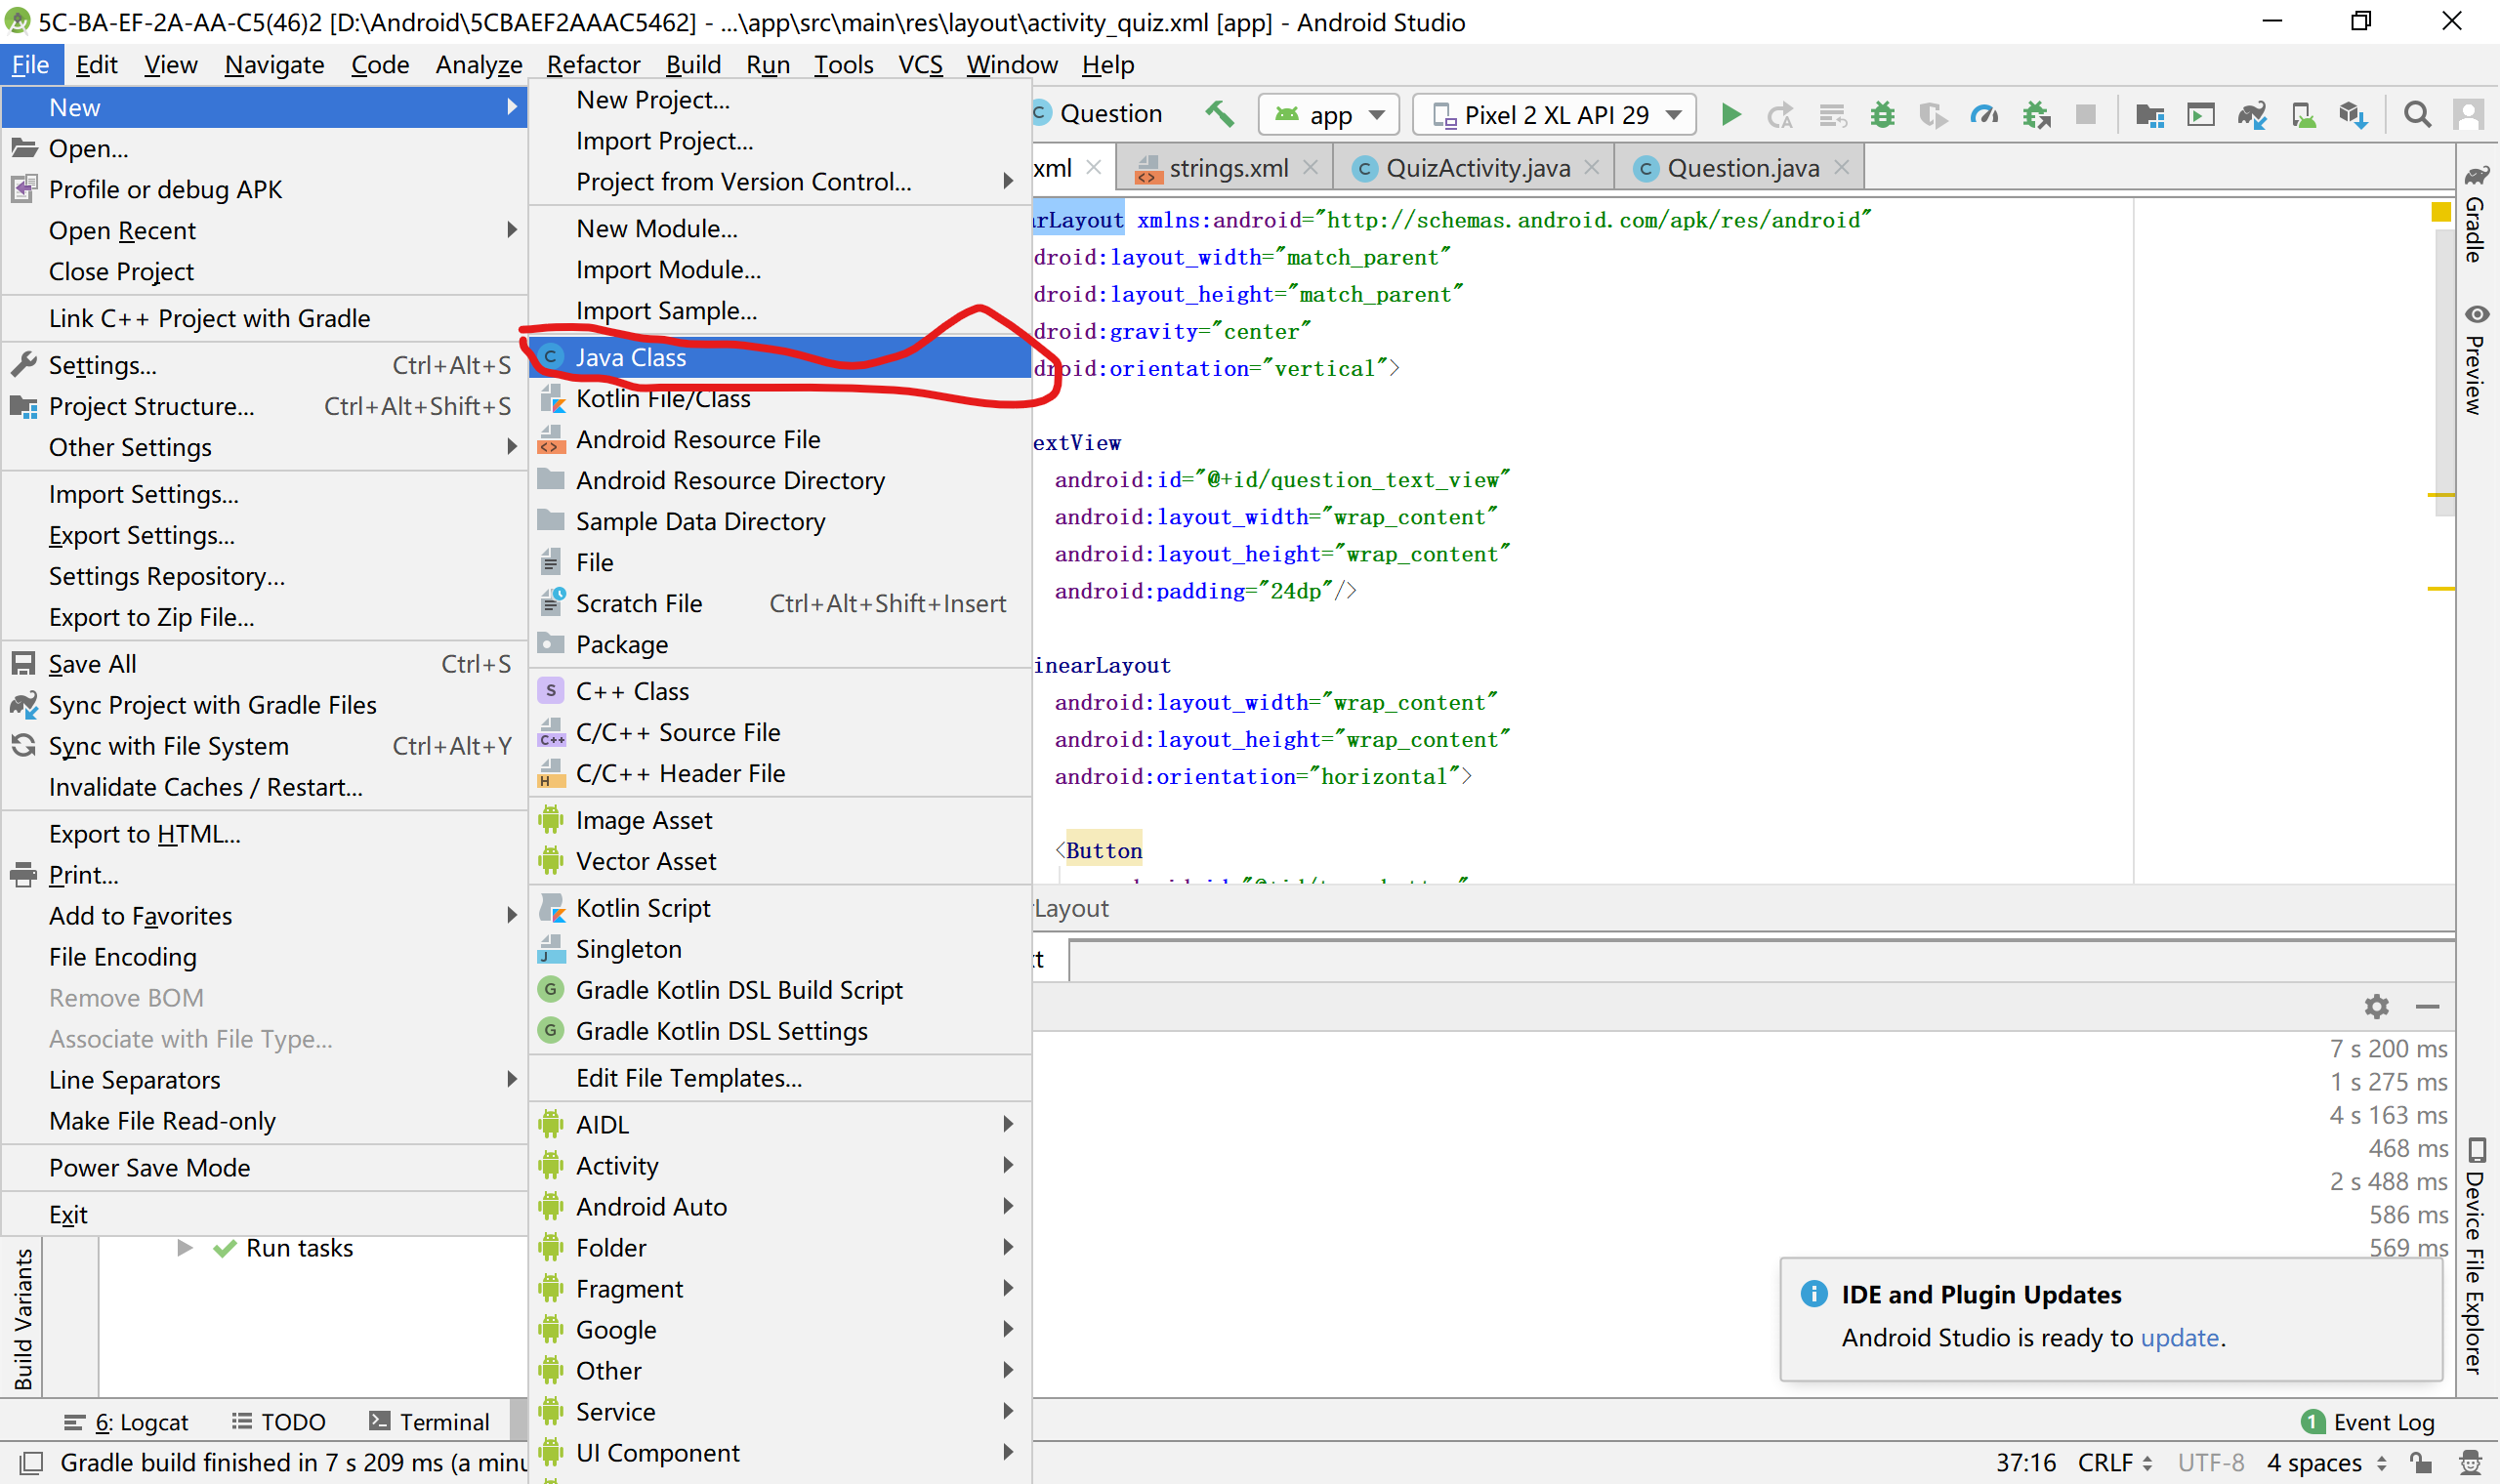Image resolution: width=2500 pixels, height=1484 pixels.
Task: Toggle the Preview side panel
Action: click(x=2475, y=360)
